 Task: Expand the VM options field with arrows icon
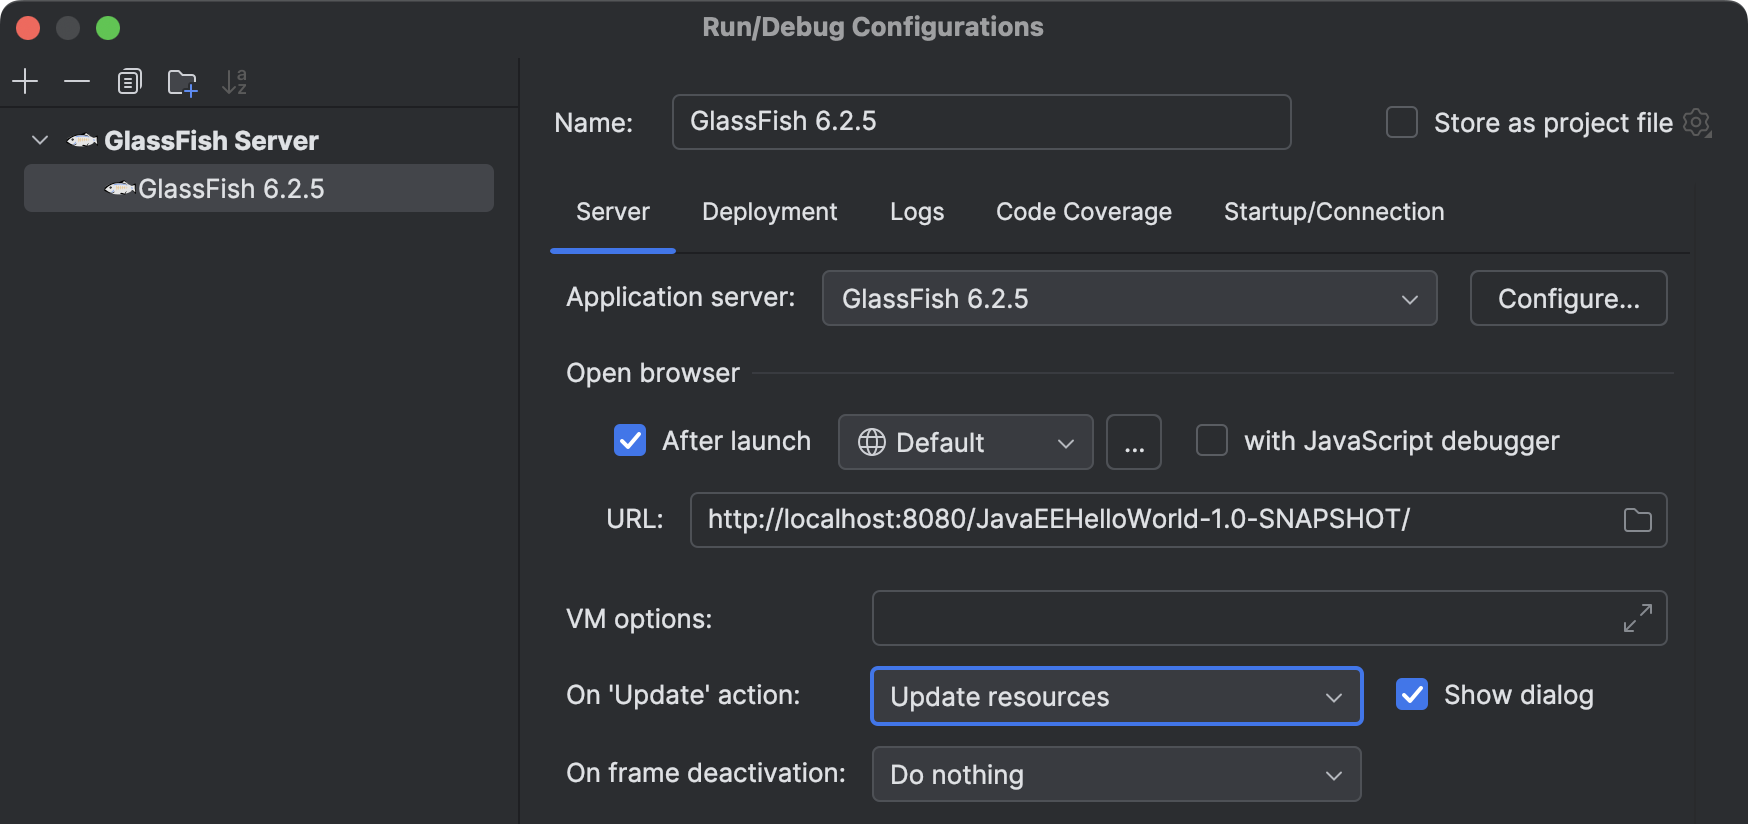(x=1637, y=618)
